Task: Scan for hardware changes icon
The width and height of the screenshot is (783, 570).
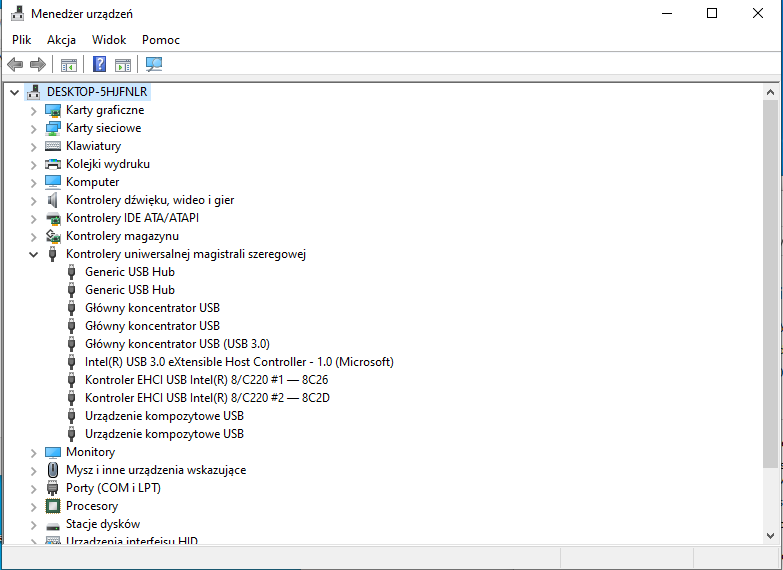Action: tap(154, 64)
